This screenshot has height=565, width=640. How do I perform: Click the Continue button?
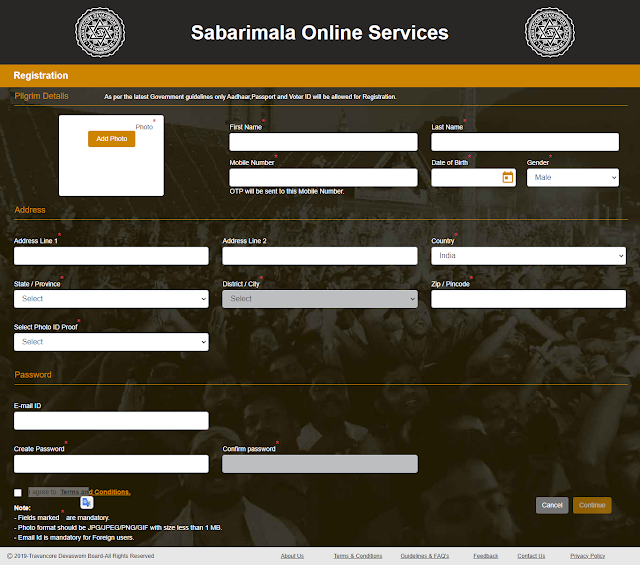(592, 505)
